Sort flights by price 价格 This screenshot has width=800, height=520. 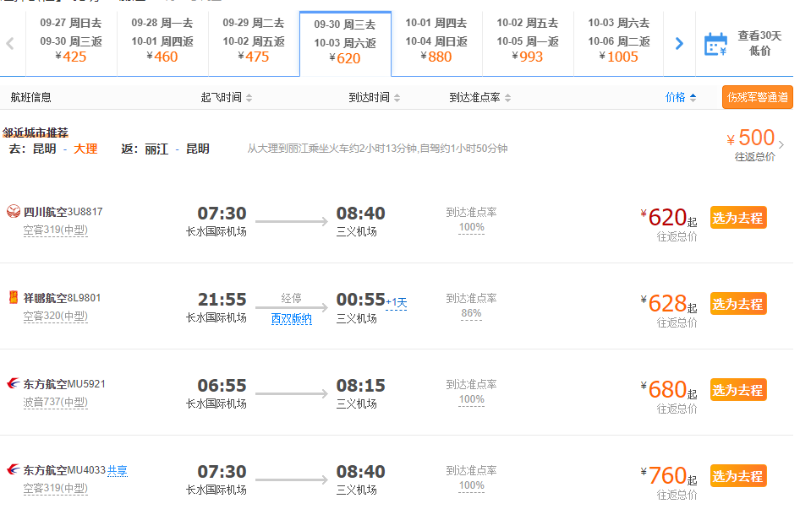click(x=681, y=97)
